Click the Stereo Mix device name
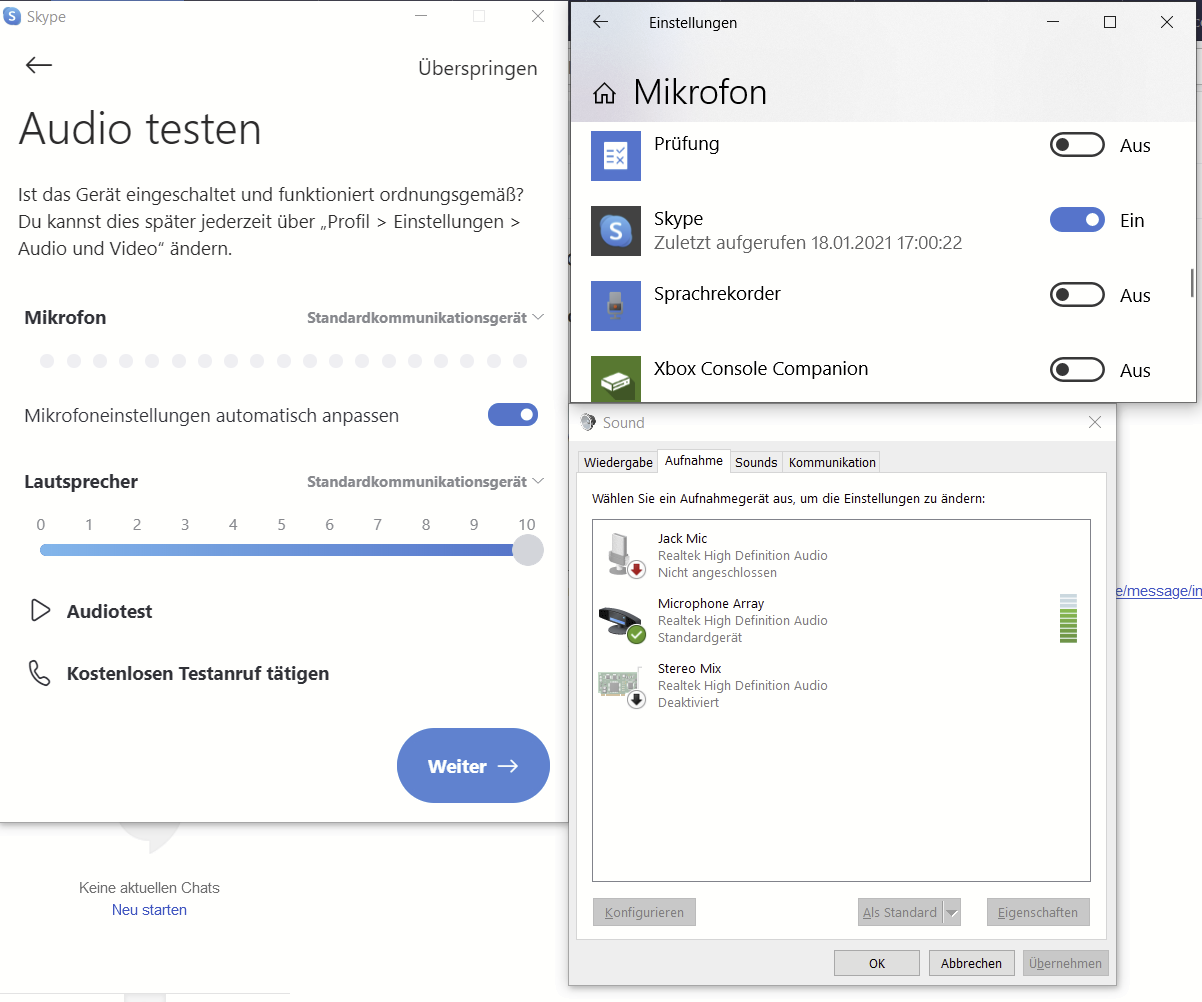 click(x=689, y=669)
